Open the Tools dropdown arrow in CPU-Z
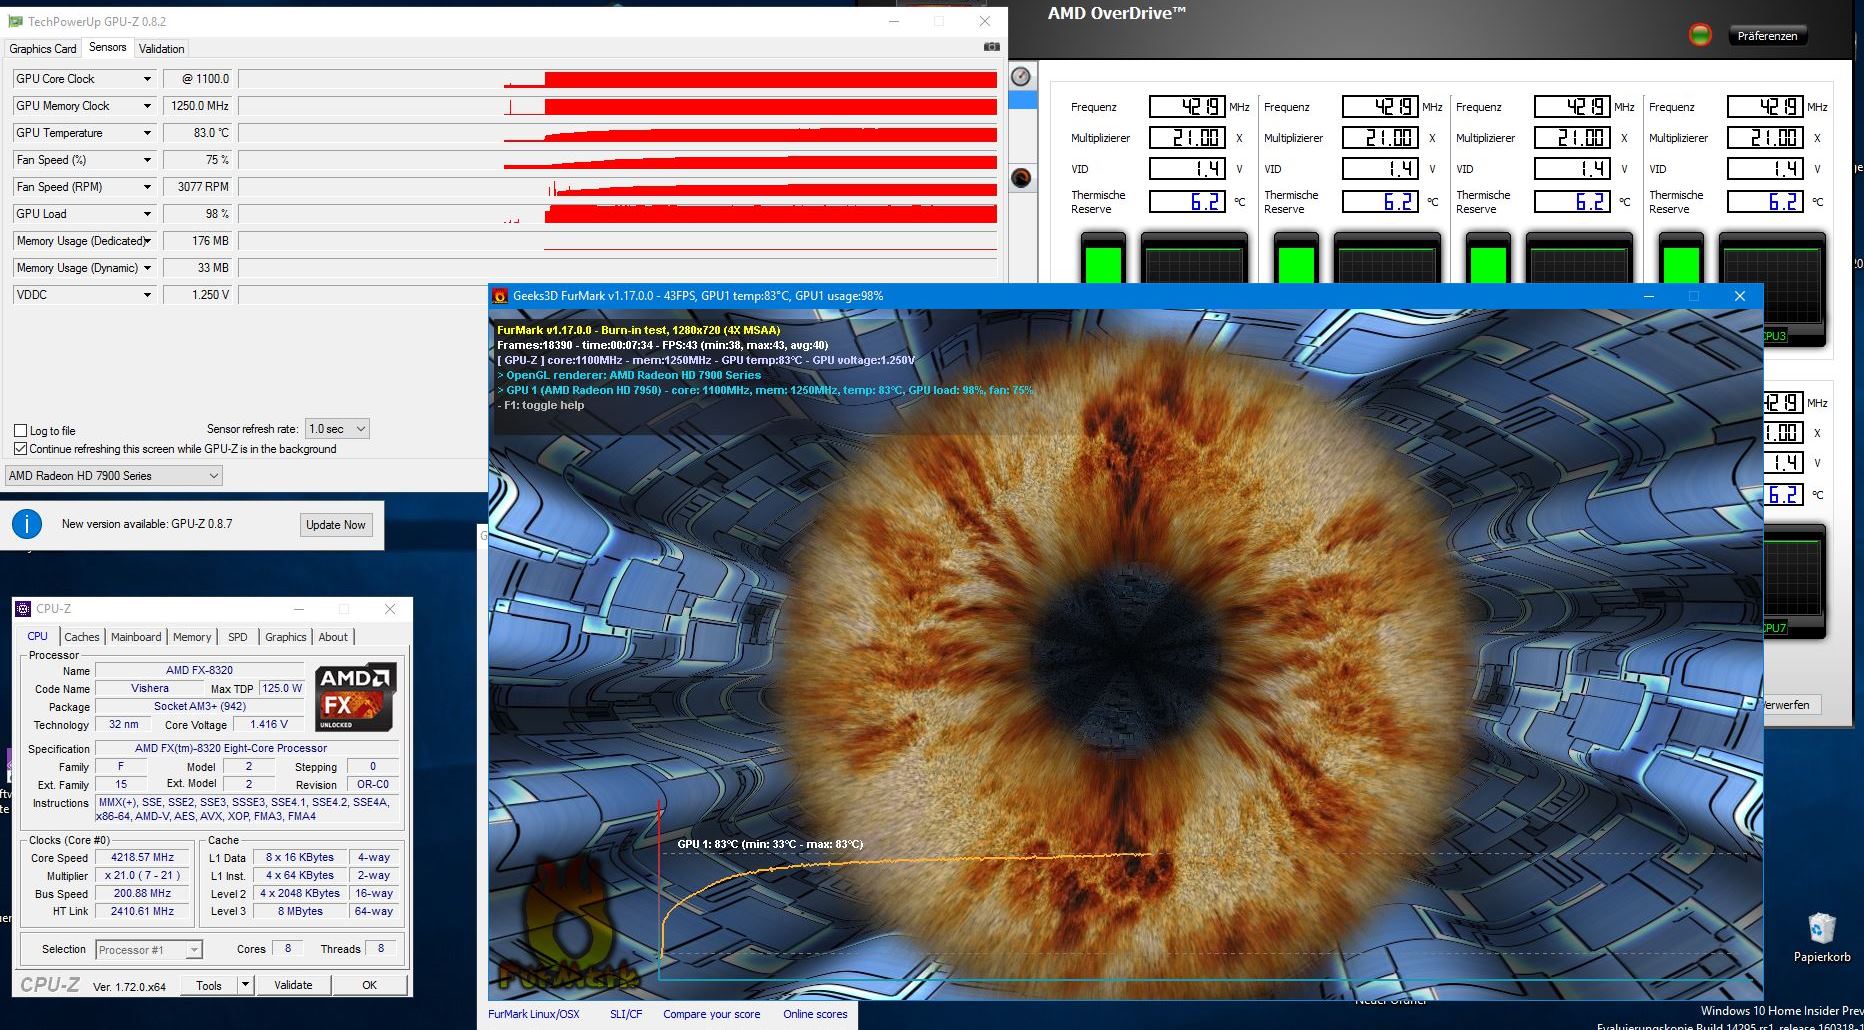 (245, 985)
